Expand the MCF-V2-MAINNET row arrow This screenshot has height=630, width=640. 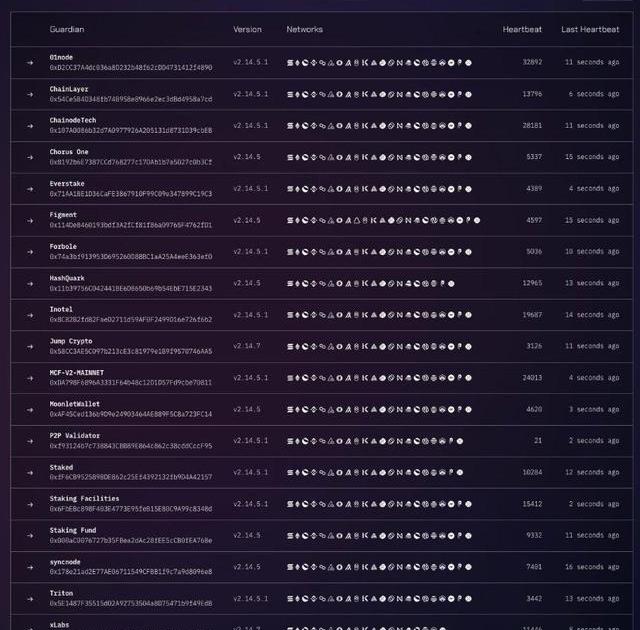coord(30,378)
